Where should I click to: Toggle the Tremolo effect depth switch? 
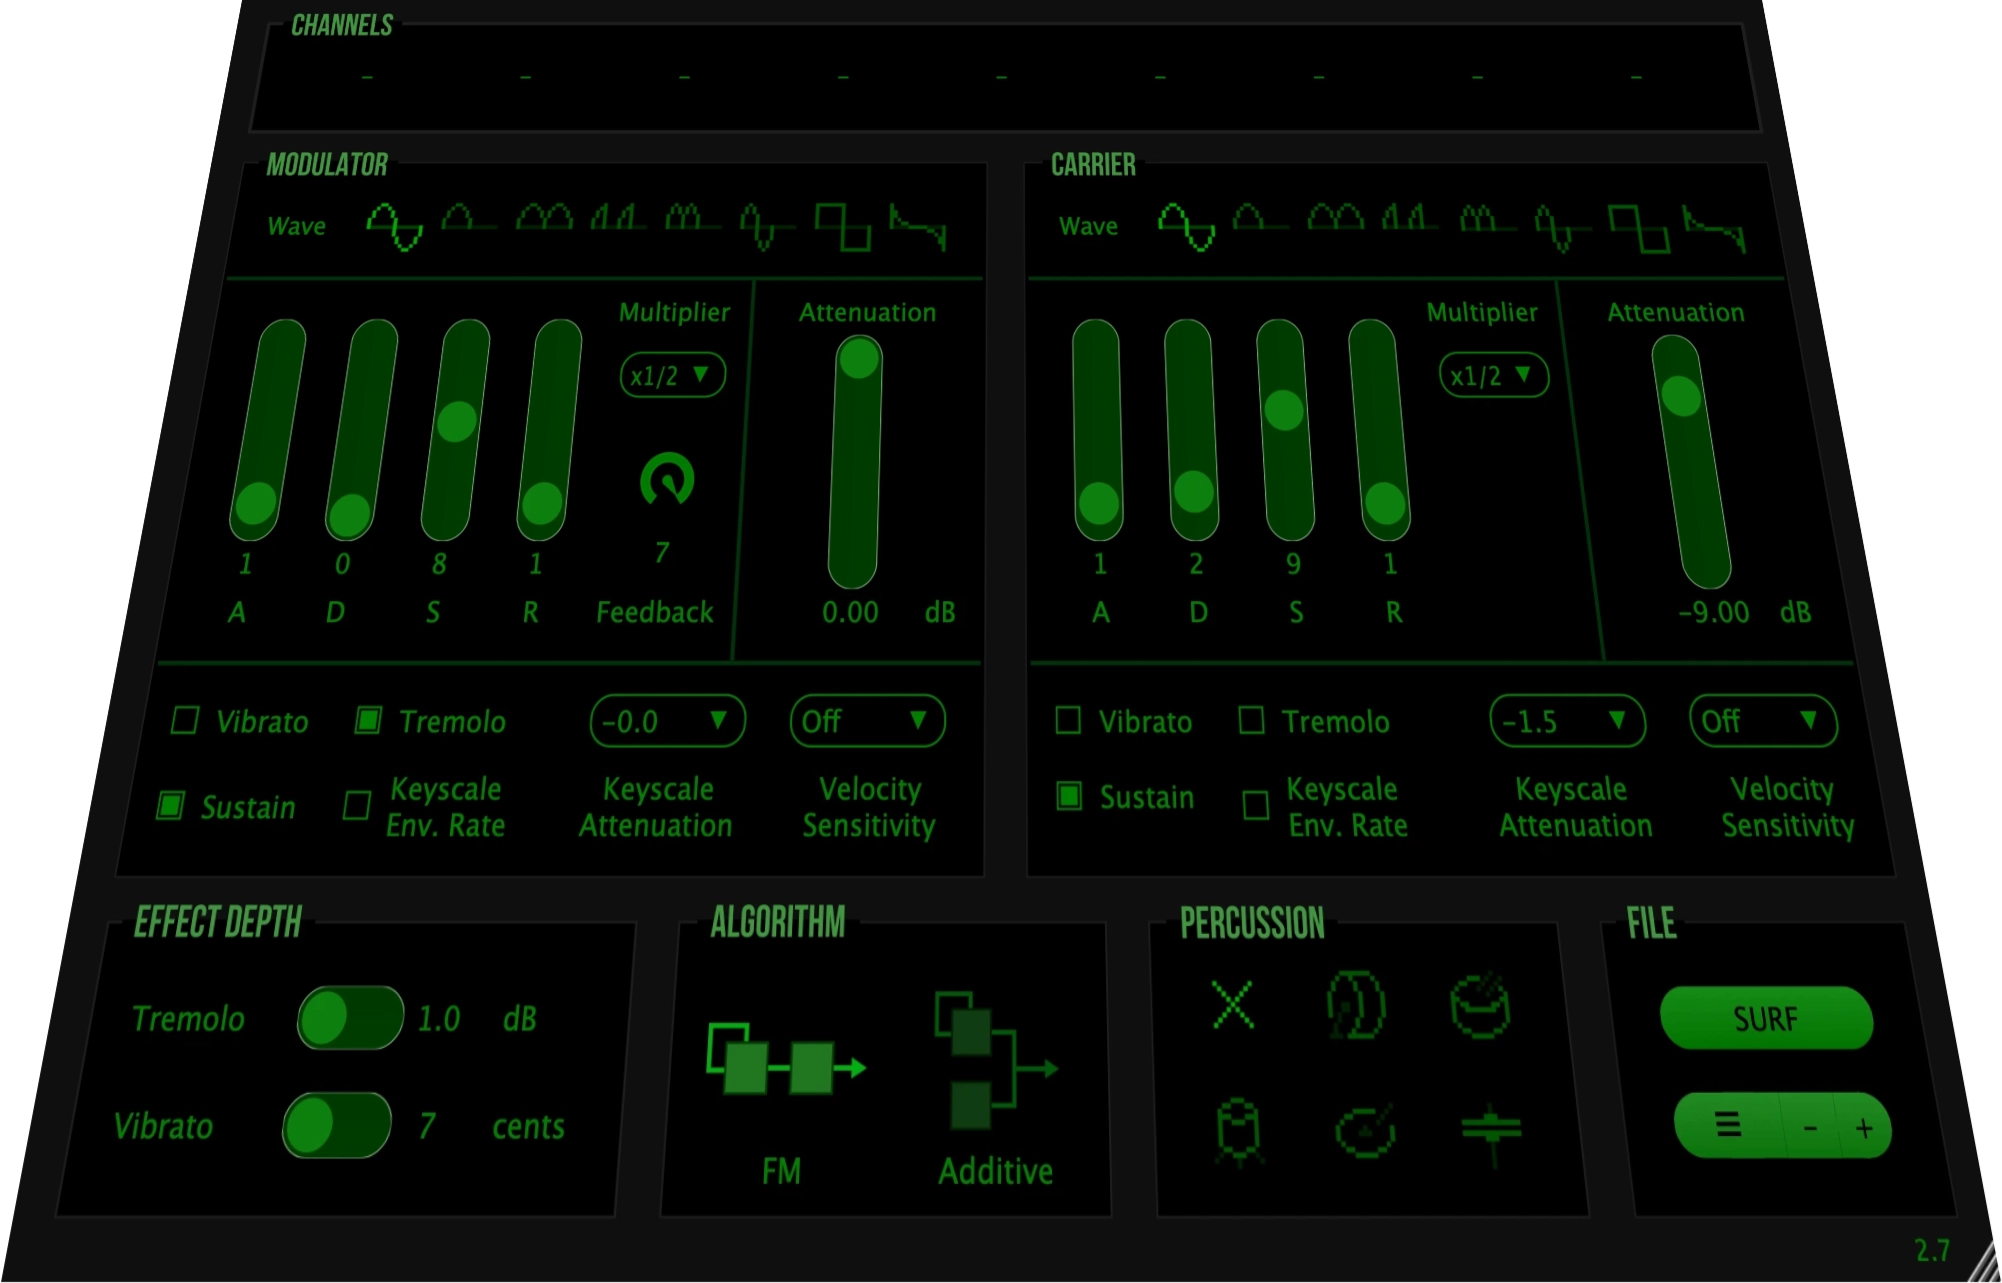pyautogui.click(x=350, y=1018)
